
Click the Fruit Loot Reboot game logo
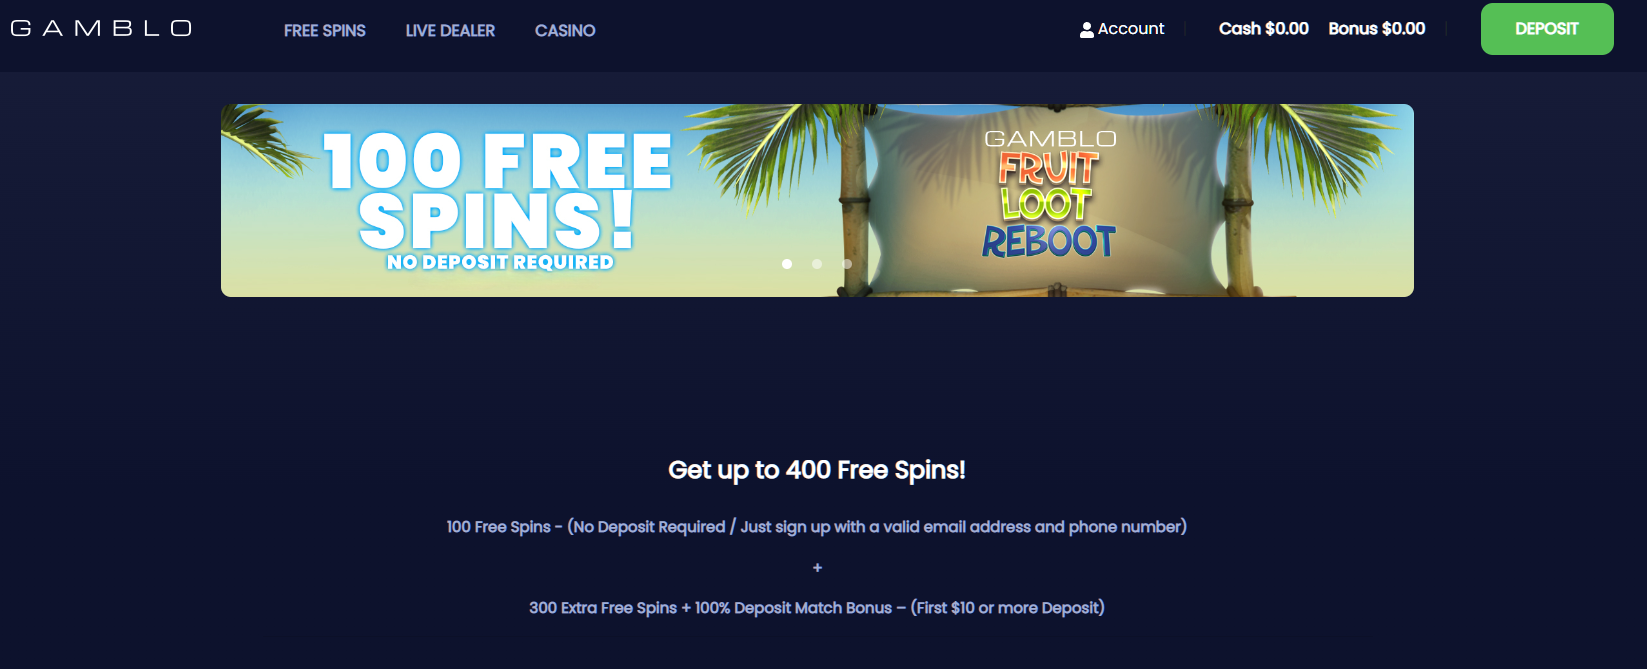tap(1048, 205)
